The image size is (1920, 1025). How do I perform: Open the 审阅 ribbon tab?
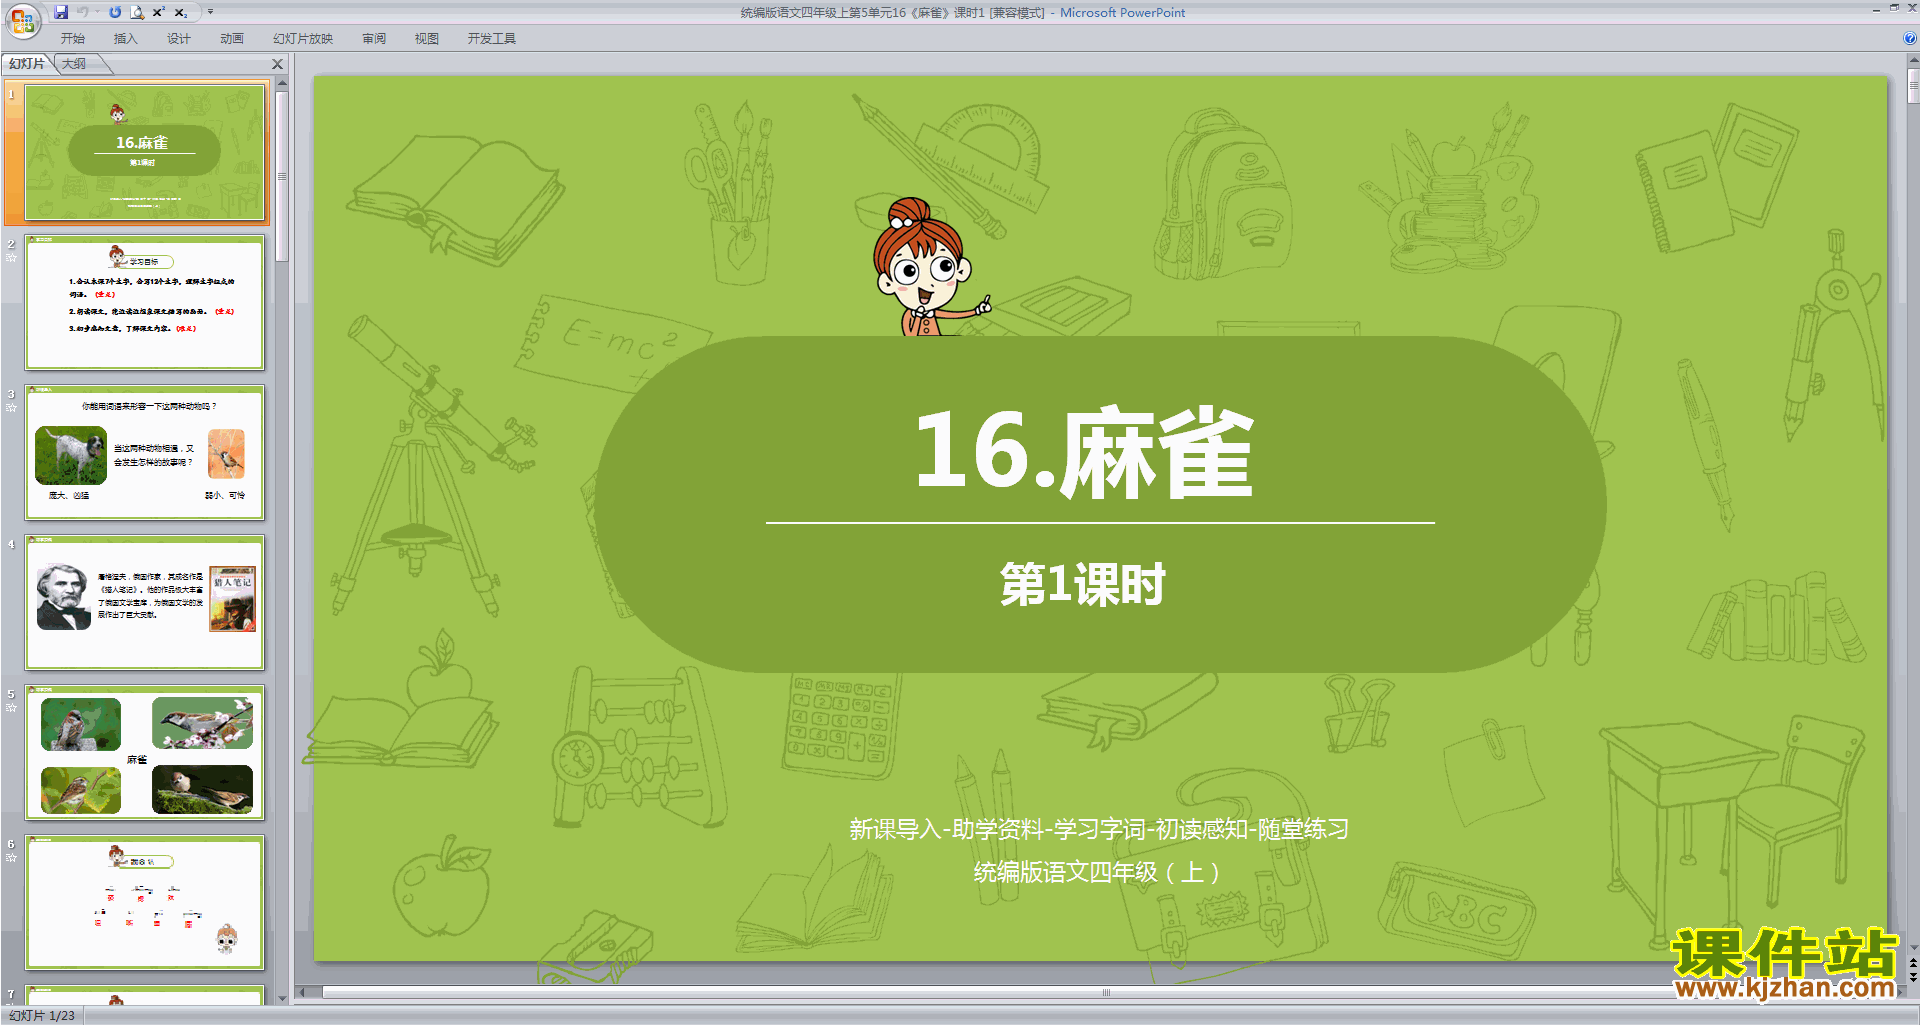coord(374,38)
